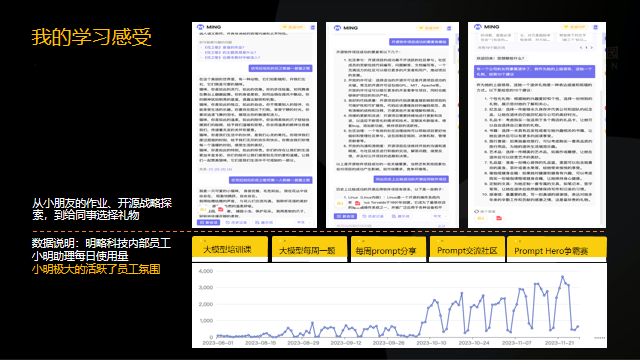Go to next page of prompt cards in third panel
Viewport: 640px width, 360px height.
pyautogui.click(x=591, y=48)
